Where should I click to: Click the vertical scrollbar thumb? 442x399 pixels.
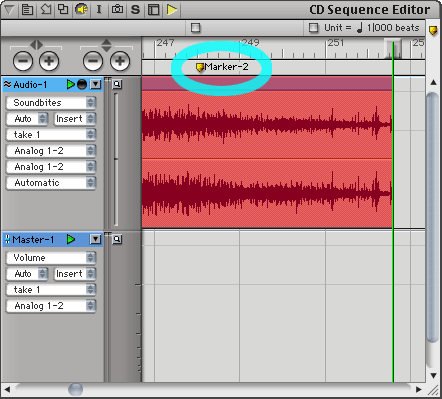tap(433, 218)
